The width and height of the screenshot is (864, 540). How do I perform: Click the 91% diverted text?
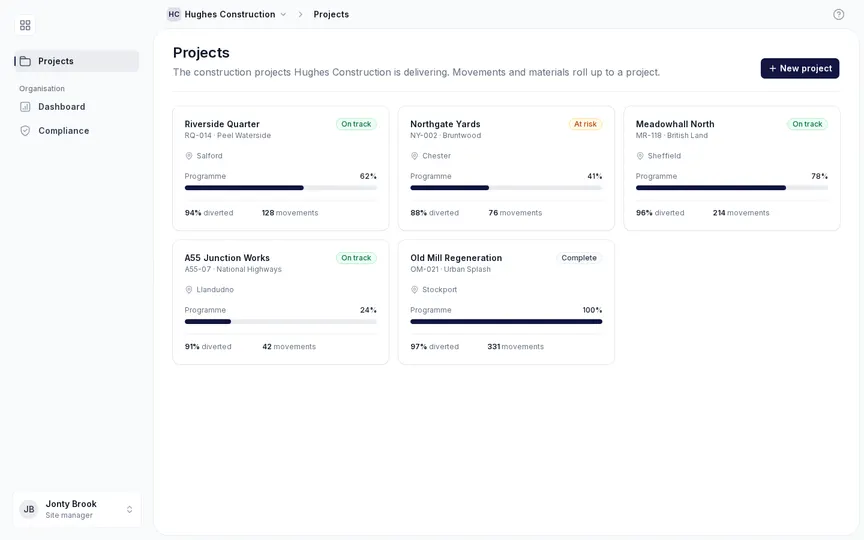pyautogui.click(x=208, y=347)
